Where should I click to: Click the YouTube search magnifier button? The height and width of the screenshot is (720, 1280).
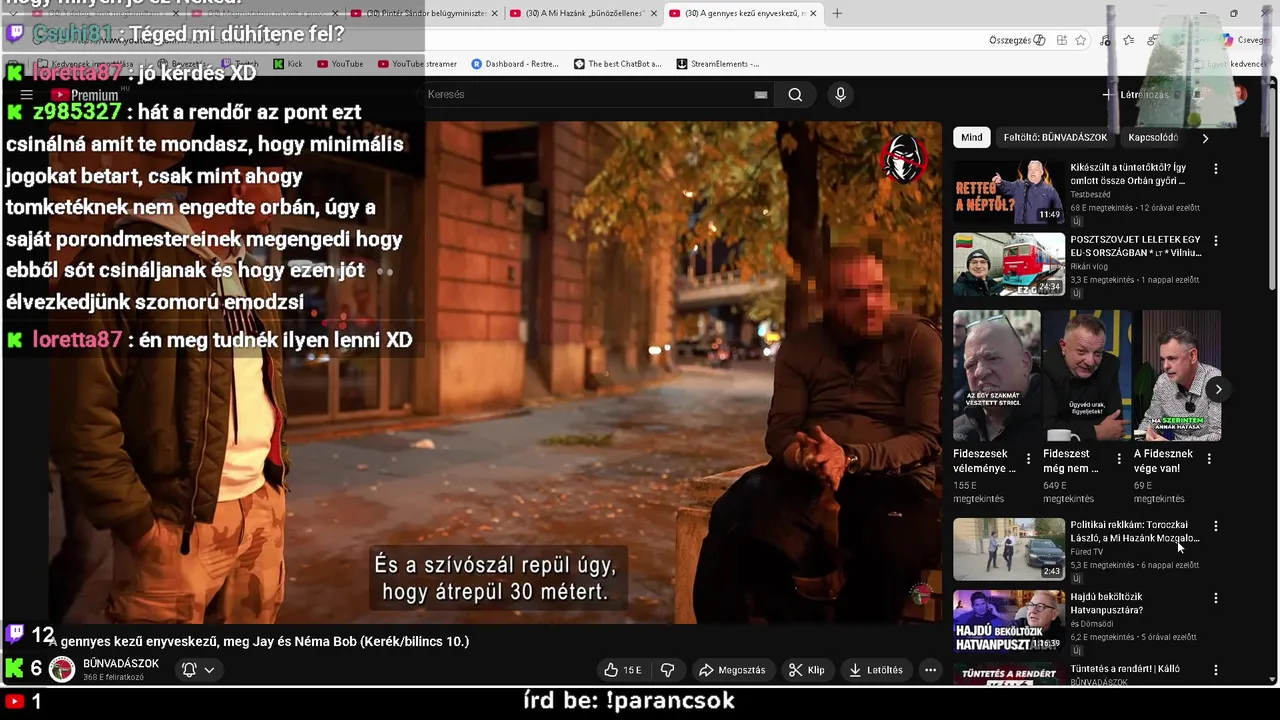click(795, 94)
